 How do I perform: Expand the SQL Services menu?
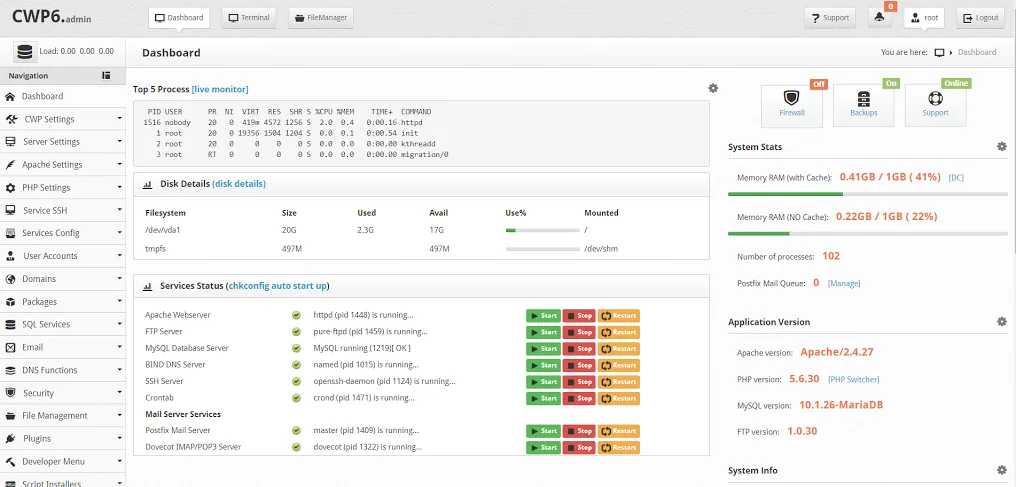[x=63, y=324]
